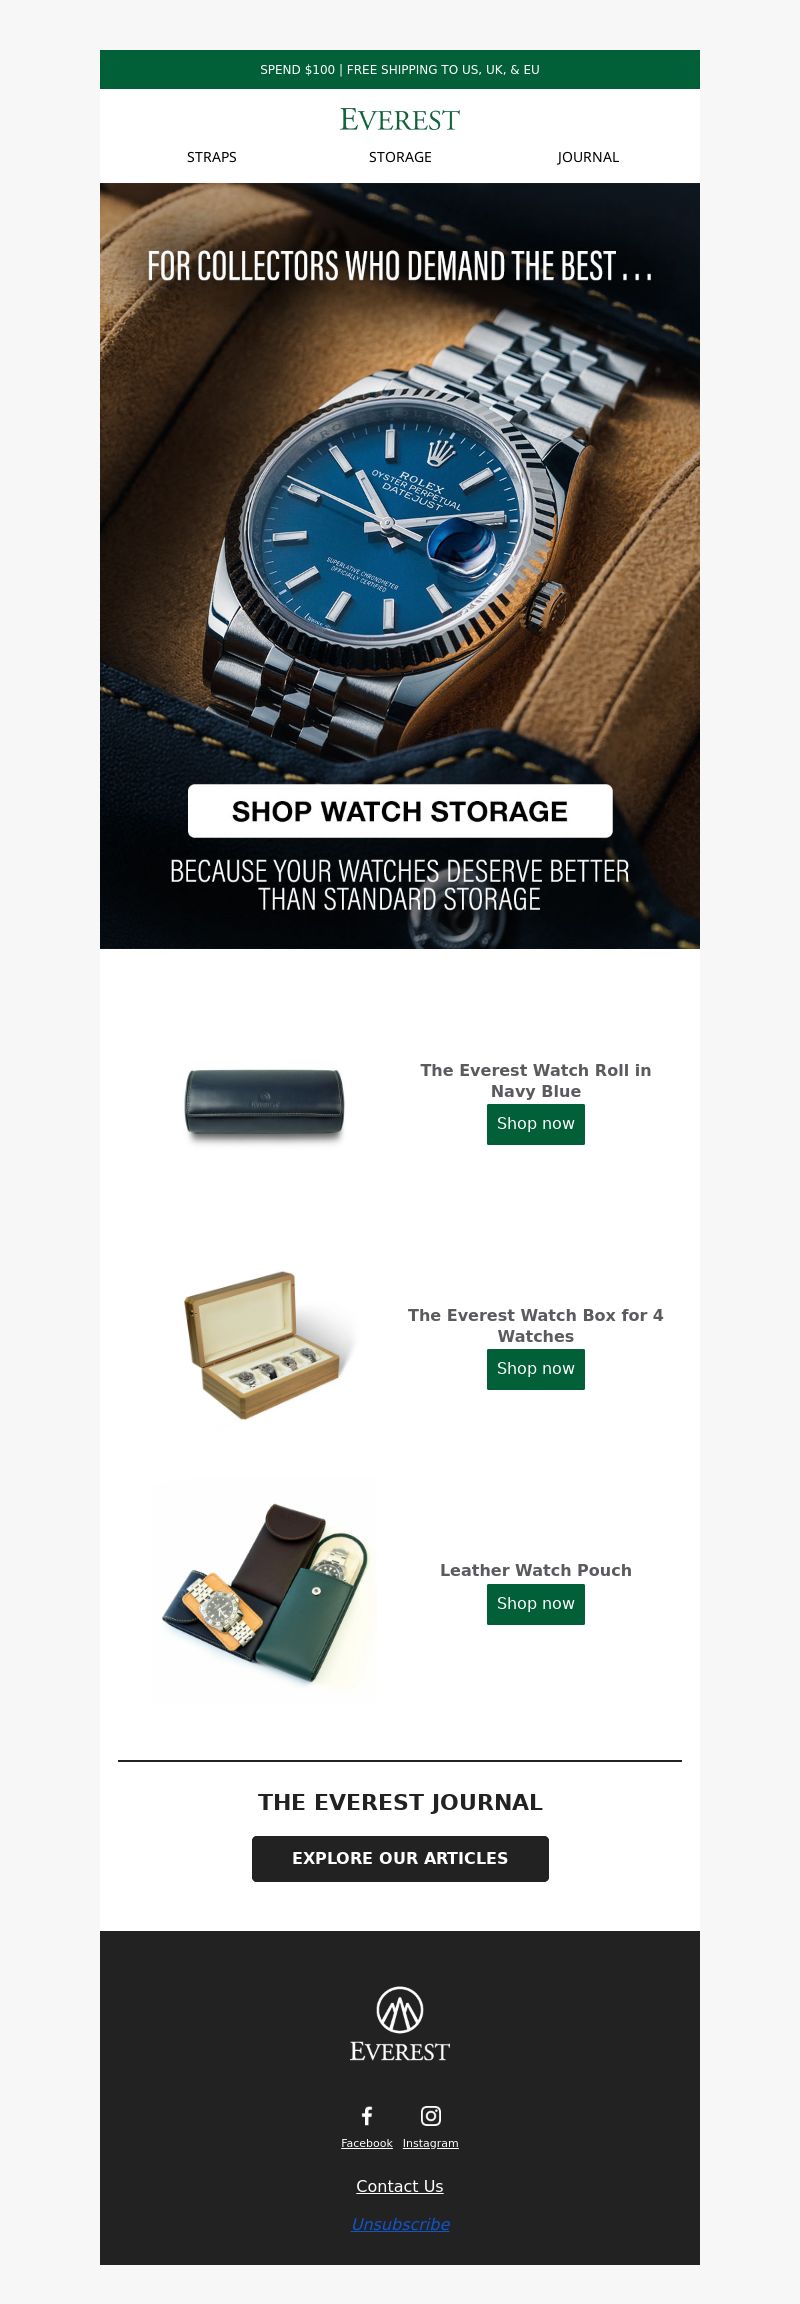Click the Explore Our Articles button
This screenshot has height=2304, width=800.
tap(400, 1858)
